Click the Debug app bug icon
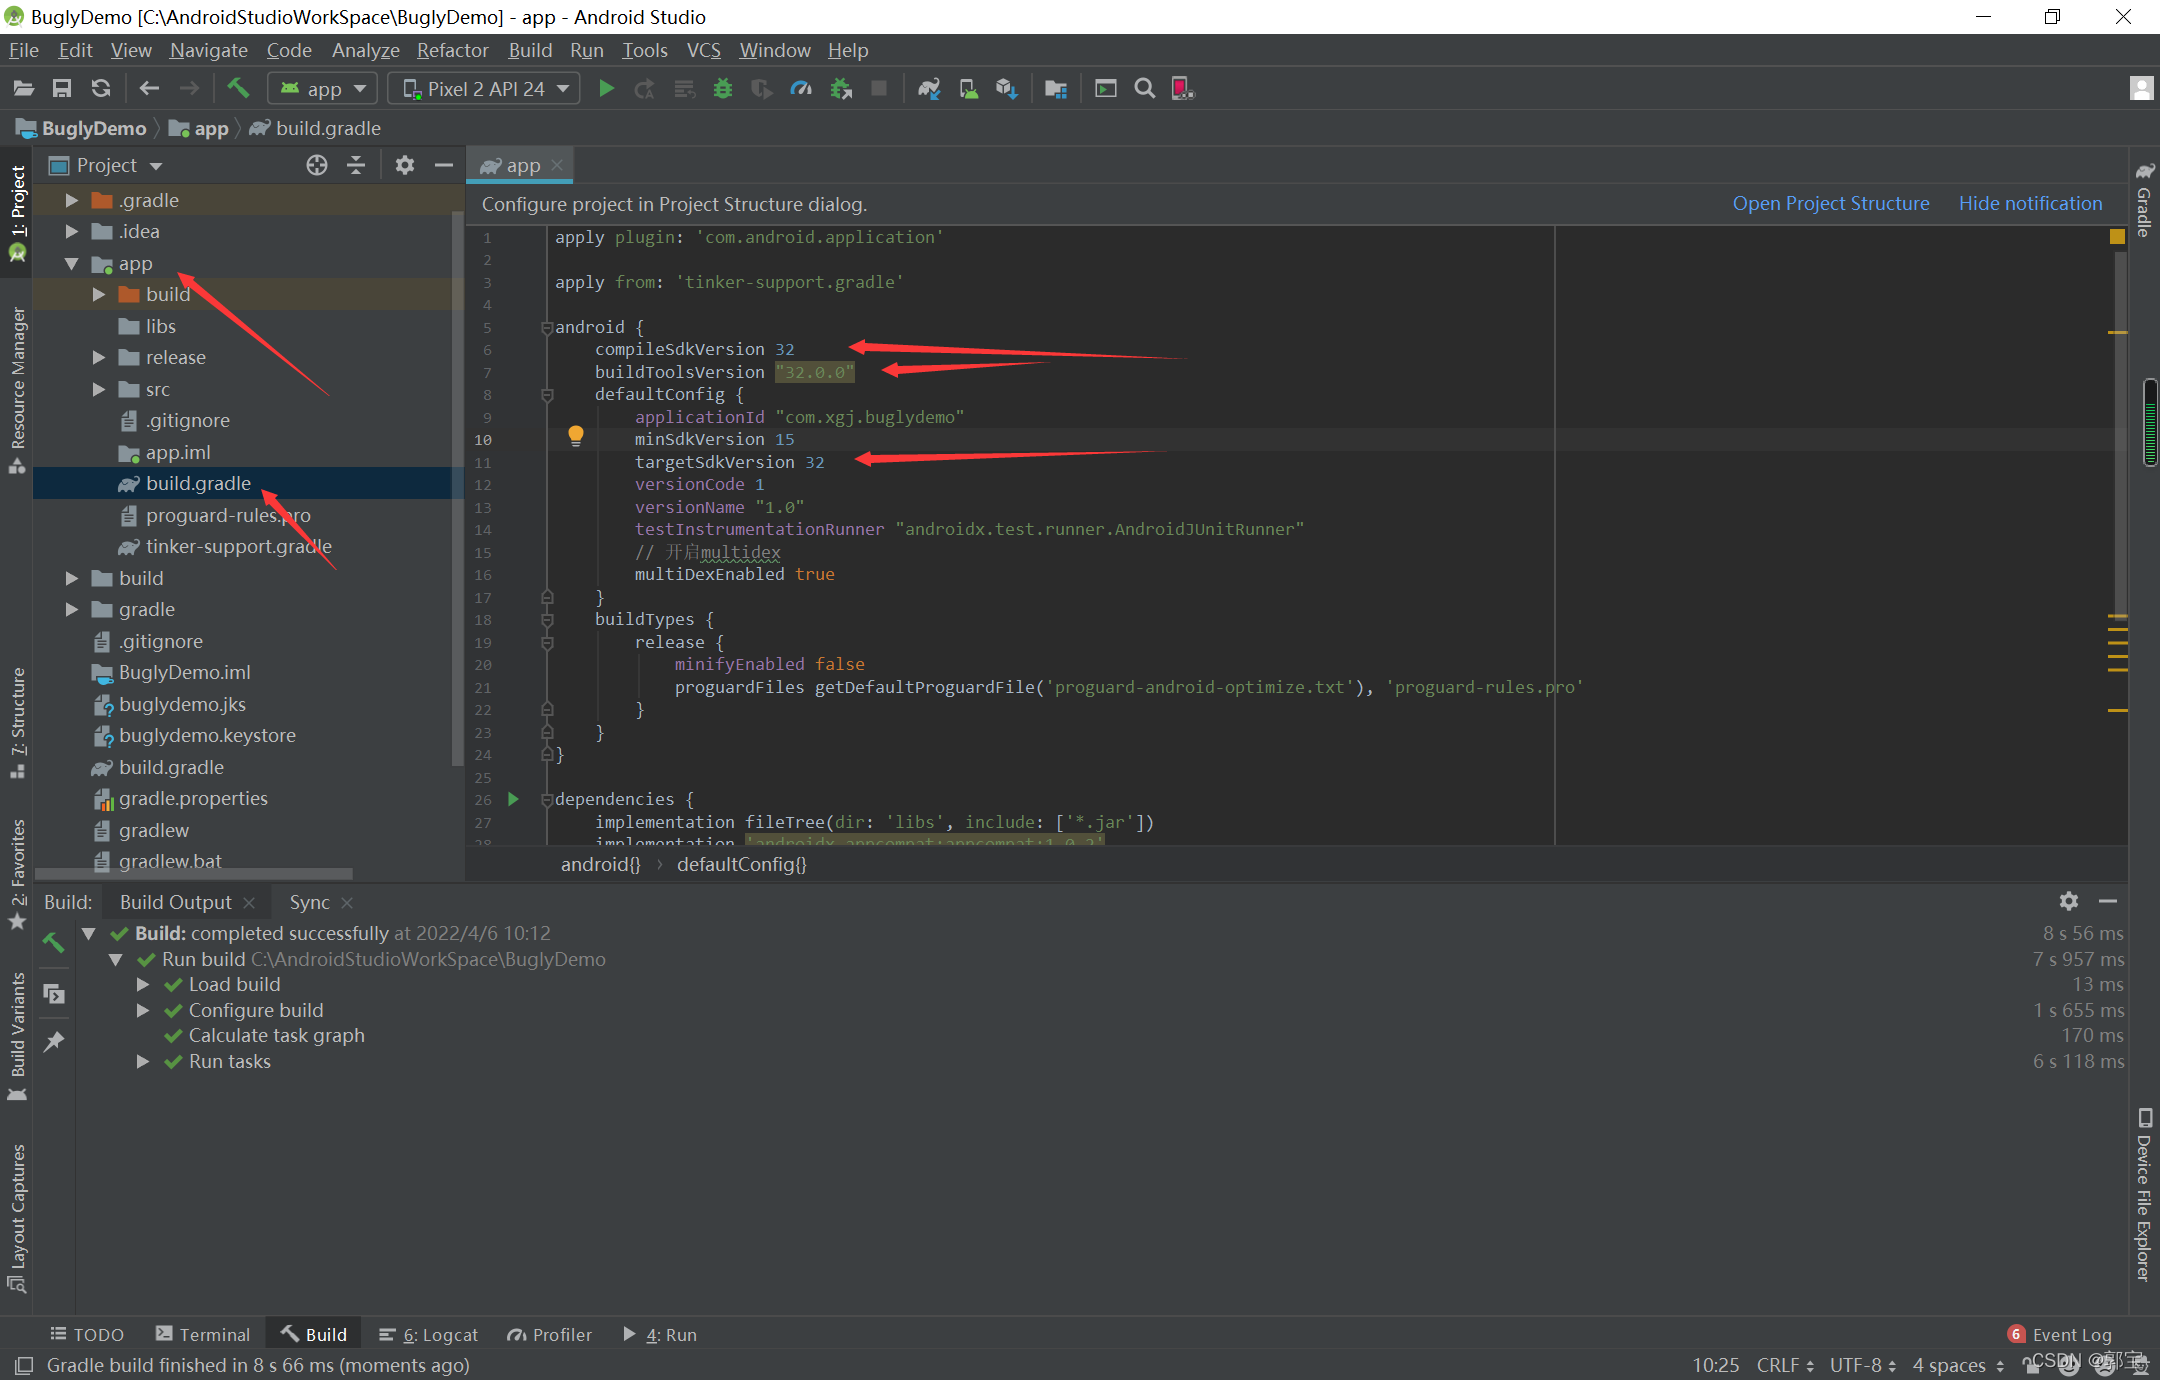The width and height of the screenshot is (2160, 1380). click(x=723, y=89)
